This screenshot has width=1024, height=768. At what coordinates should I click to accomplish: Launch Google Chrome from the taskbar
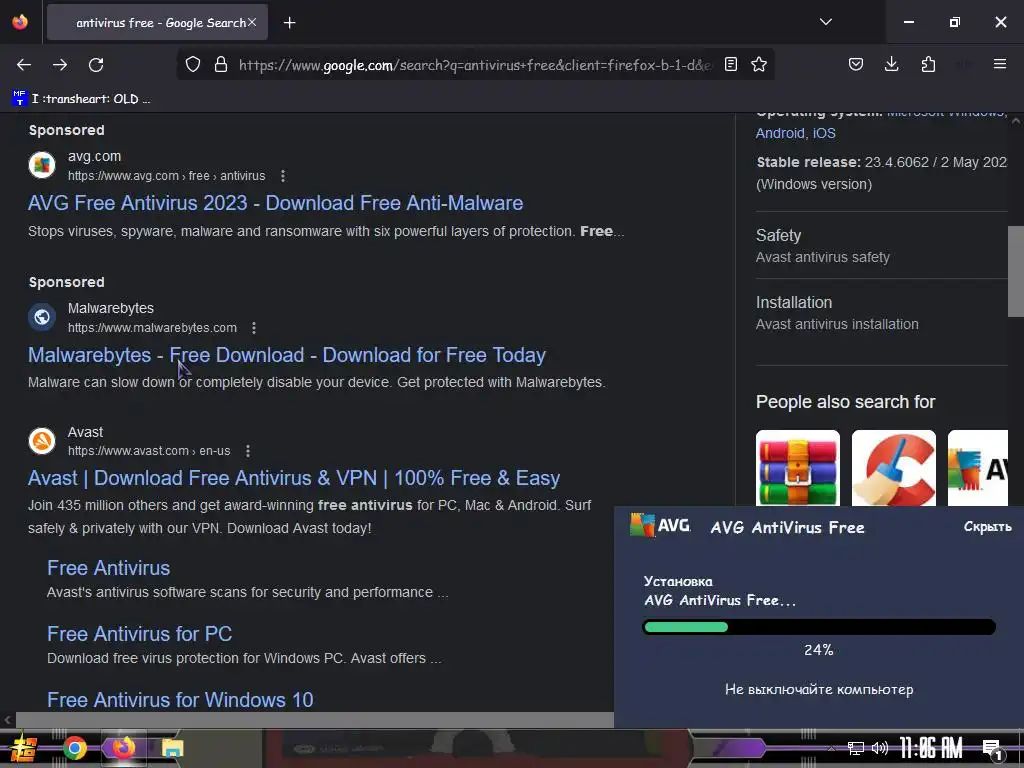point(74,748)
